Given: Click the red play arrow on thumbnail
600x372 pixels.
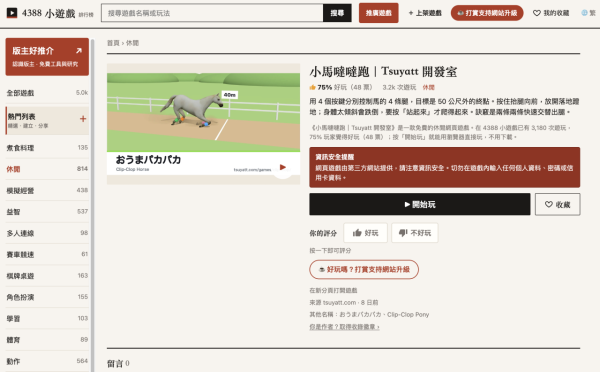Looking at the screenshot, I should 283,167.
